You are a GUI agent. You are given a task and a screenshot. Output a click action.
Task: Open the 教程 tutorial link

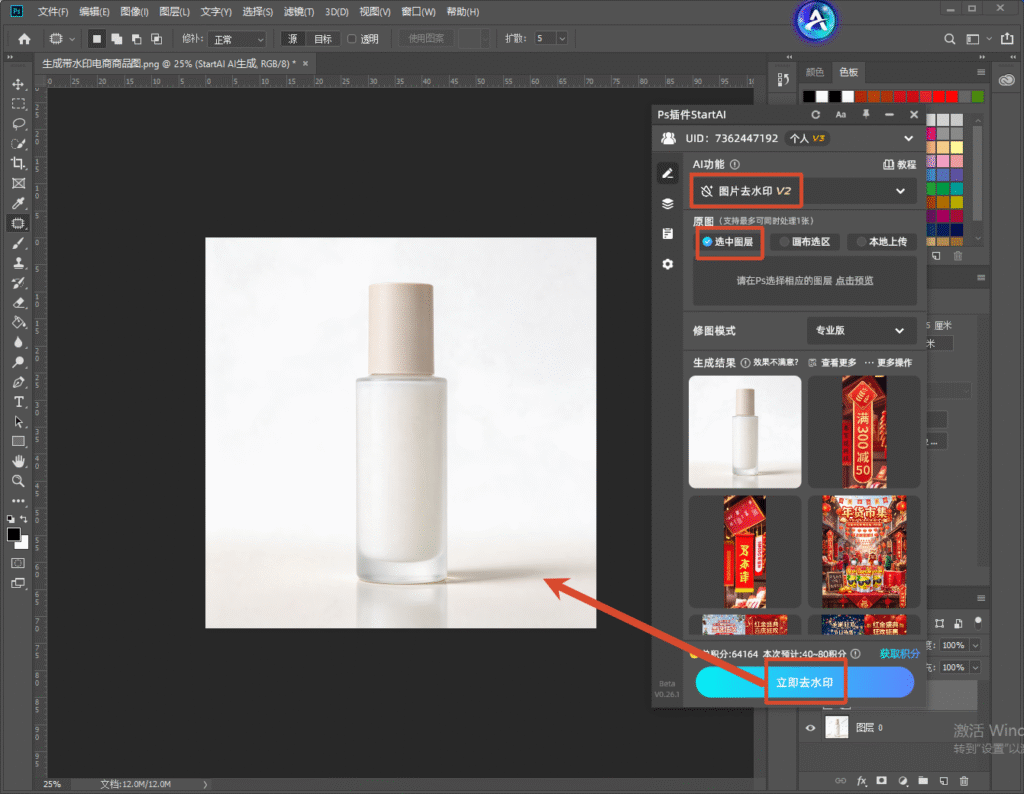click(899, 165)
